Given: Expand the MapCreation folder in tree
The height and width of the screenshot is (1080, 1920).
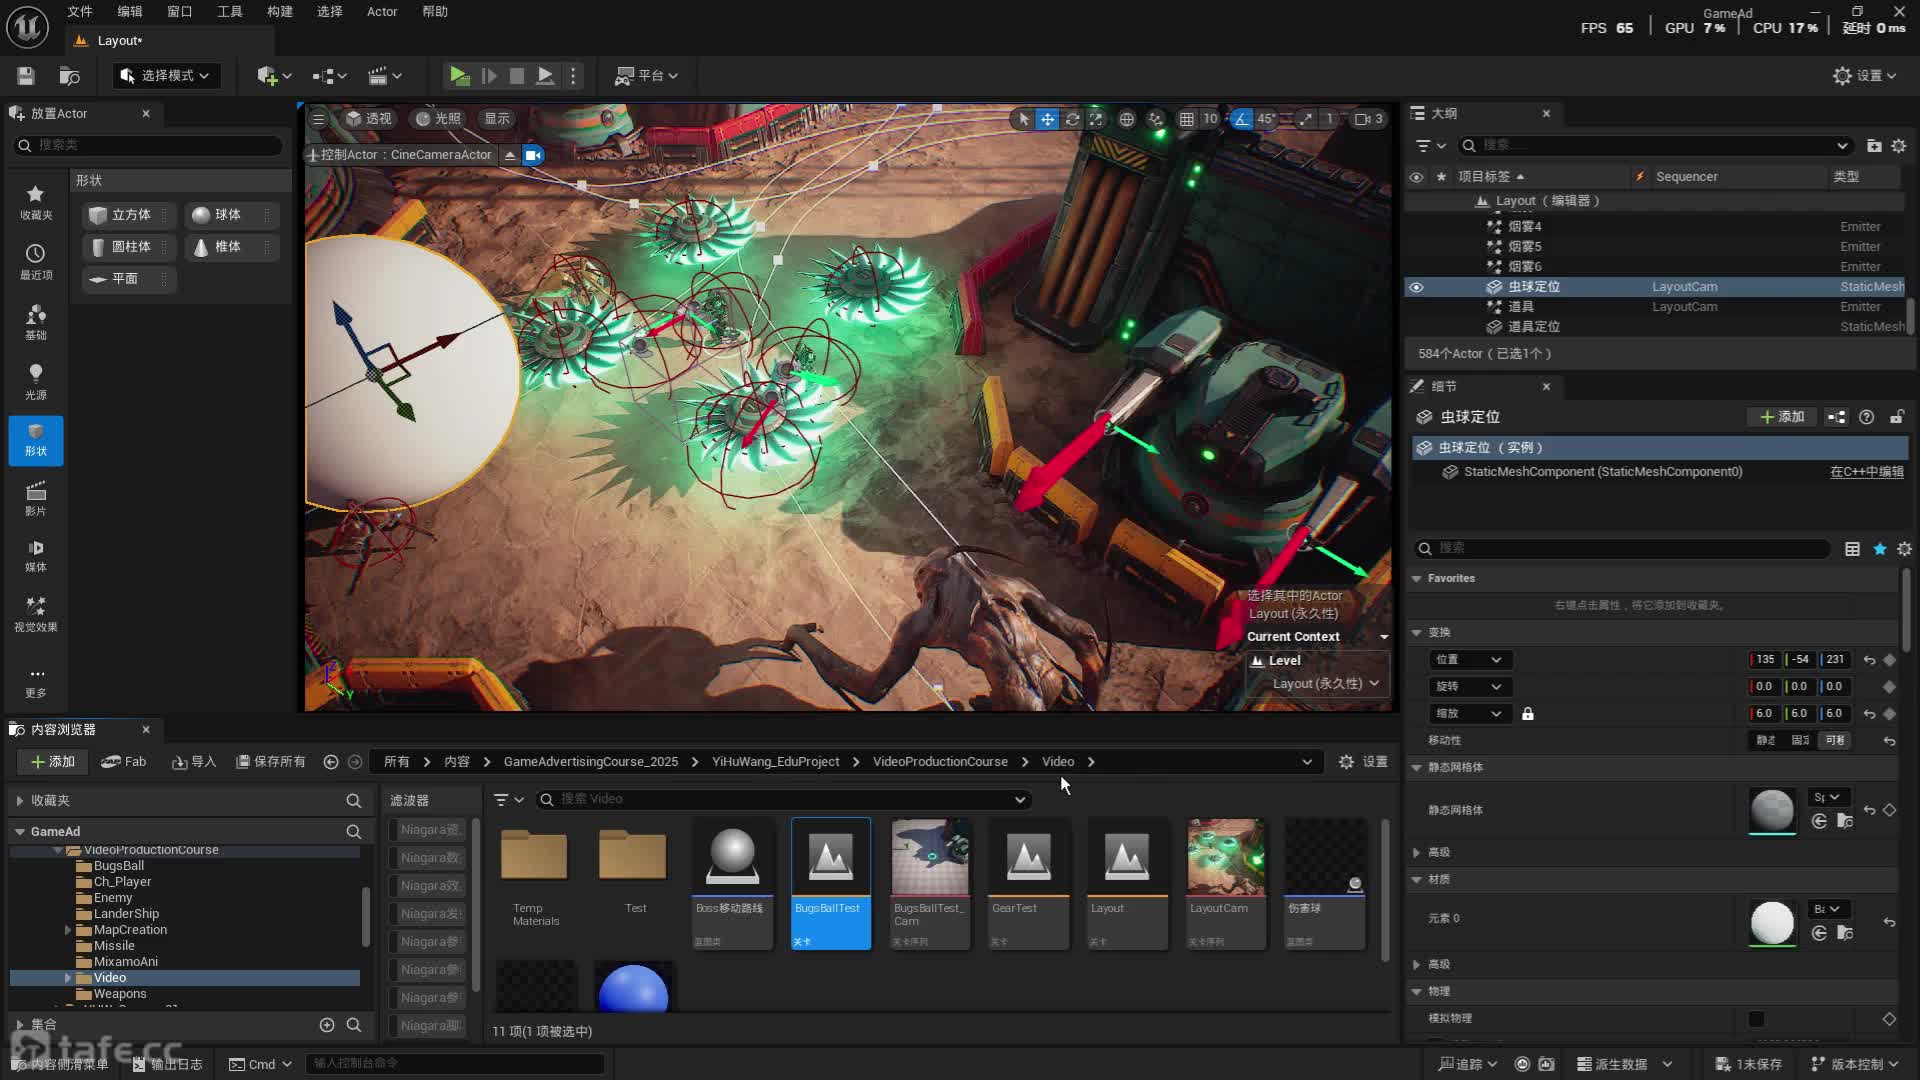Looking at the screenshot, I should tap(68, 930).
